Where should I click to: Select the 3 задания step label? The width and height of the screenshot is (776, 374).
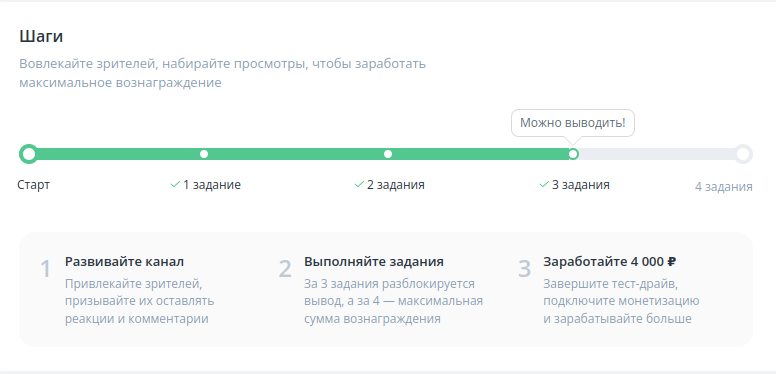[581, 185]
